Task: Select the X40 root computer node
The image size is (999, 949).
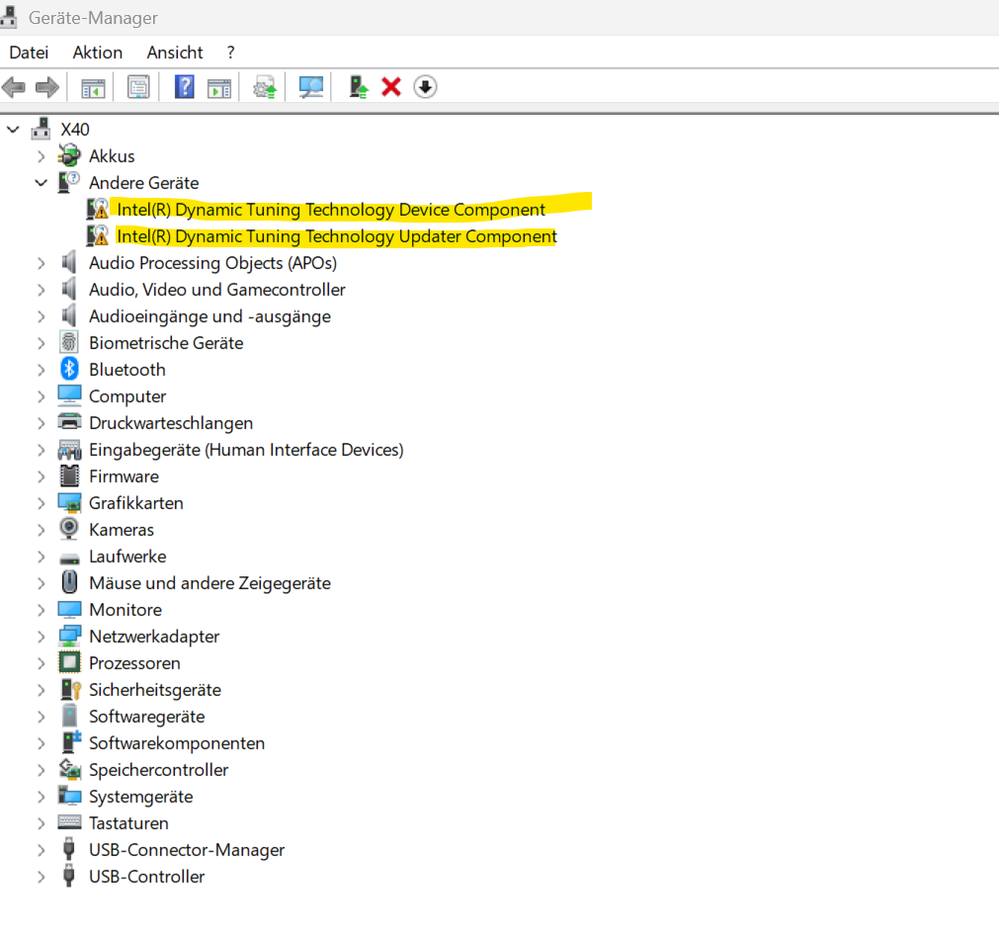Action: [75, 129]
